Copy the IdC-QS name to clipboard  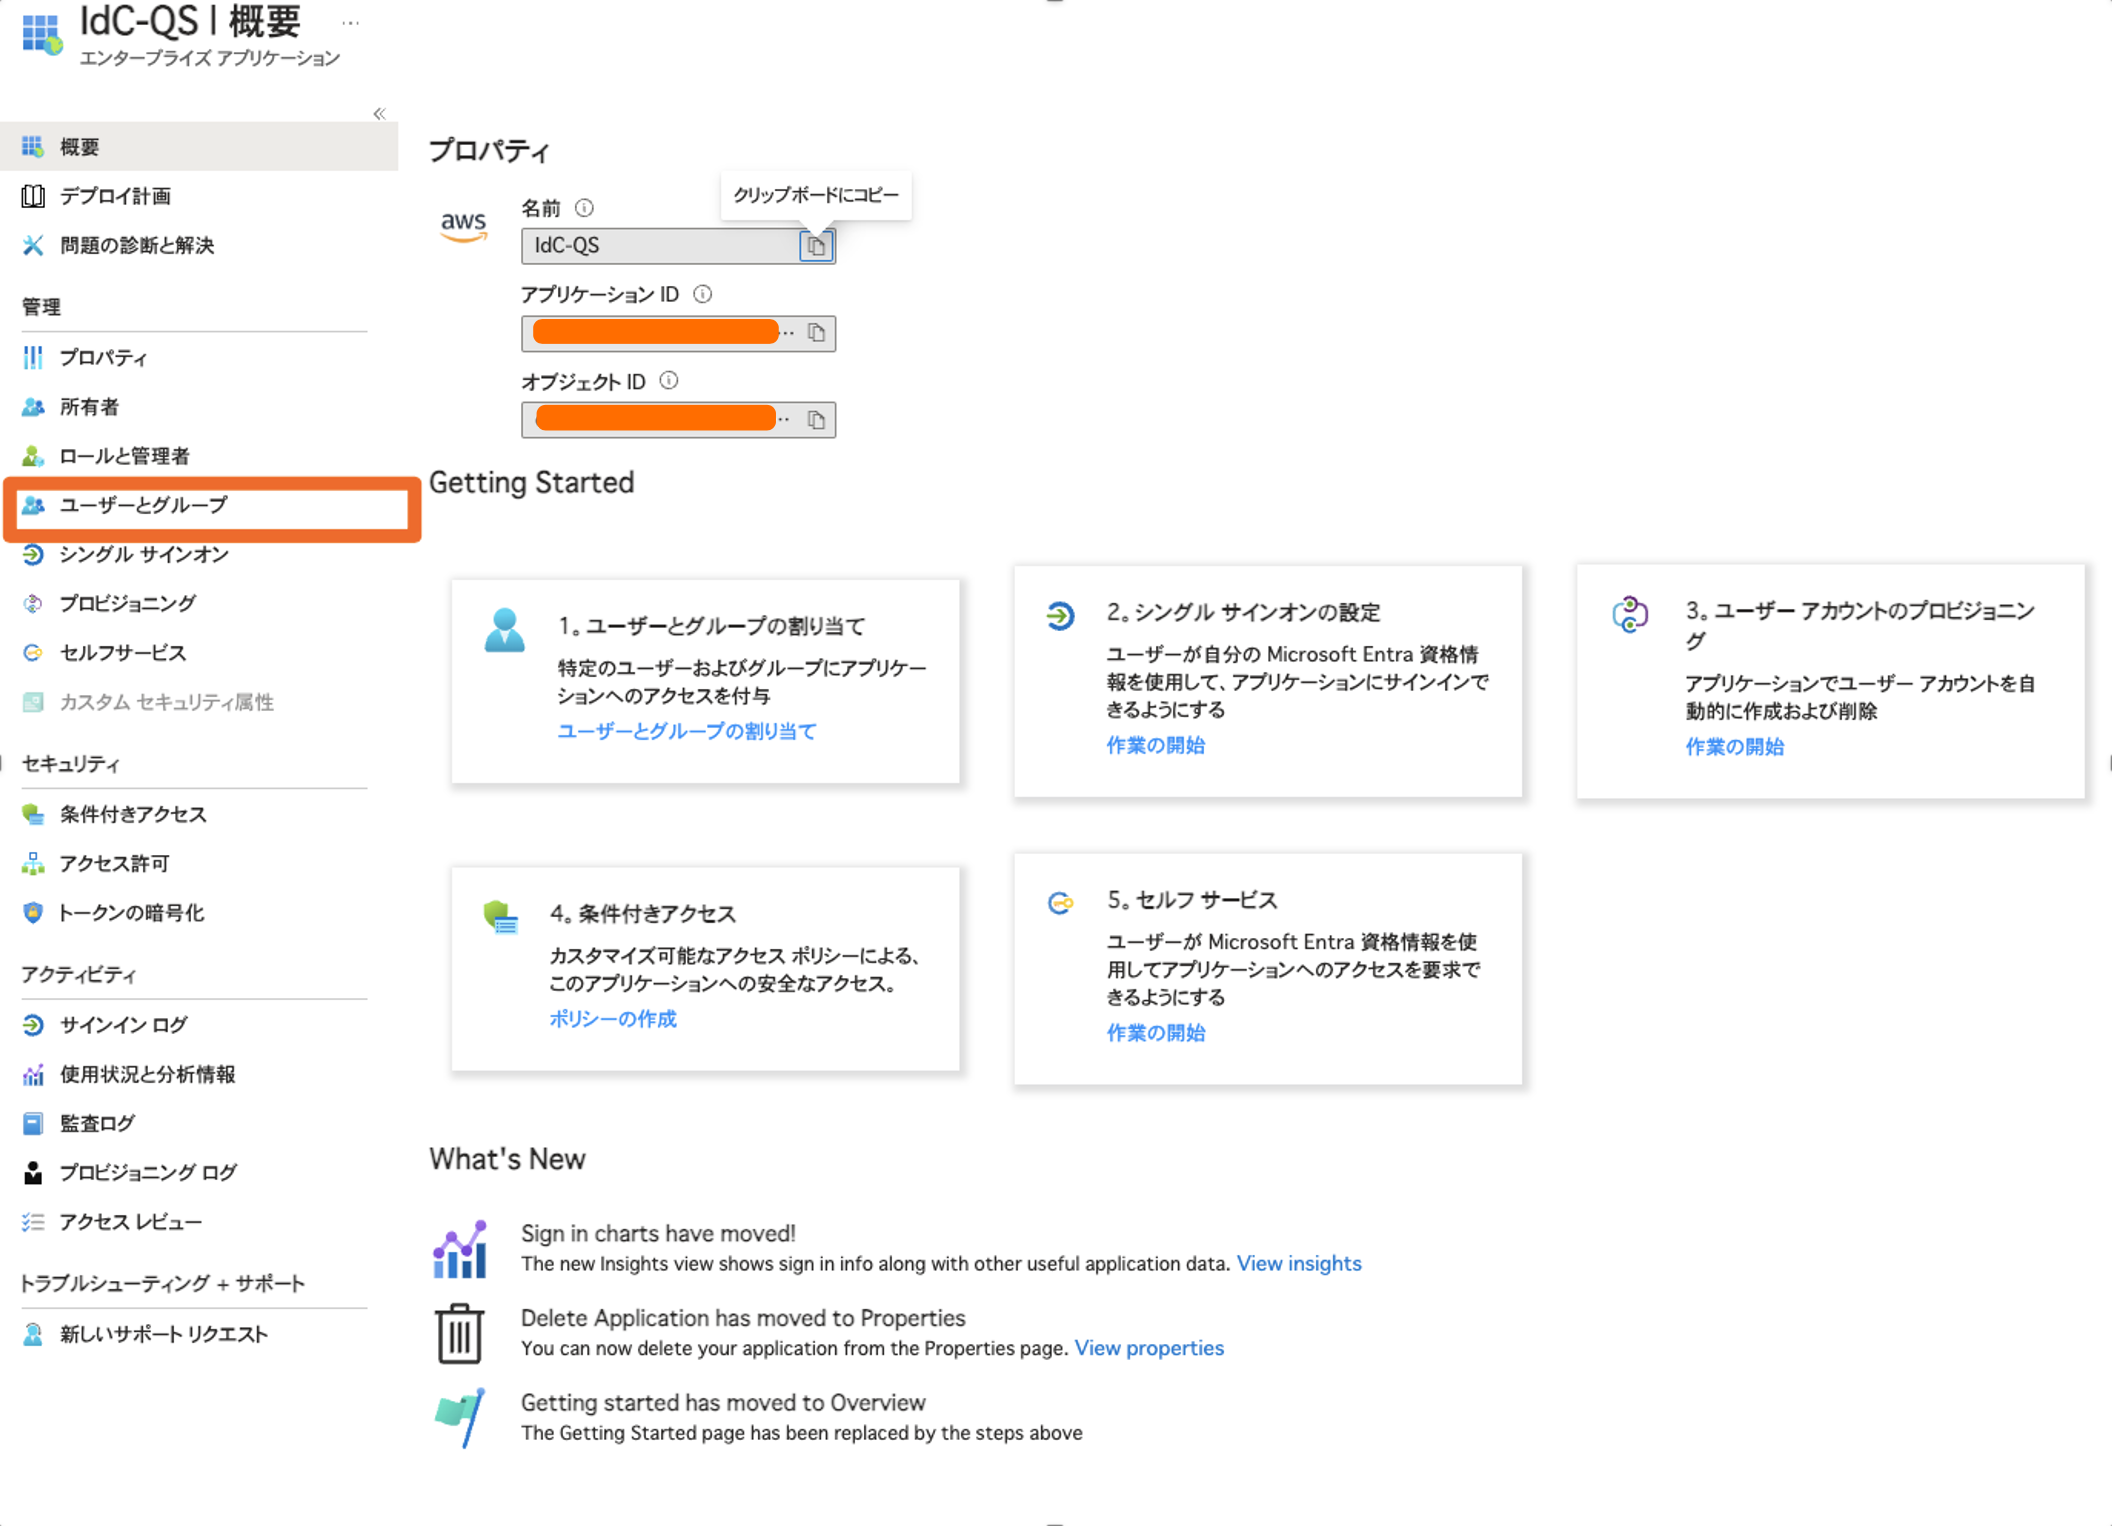pos(816,245)
